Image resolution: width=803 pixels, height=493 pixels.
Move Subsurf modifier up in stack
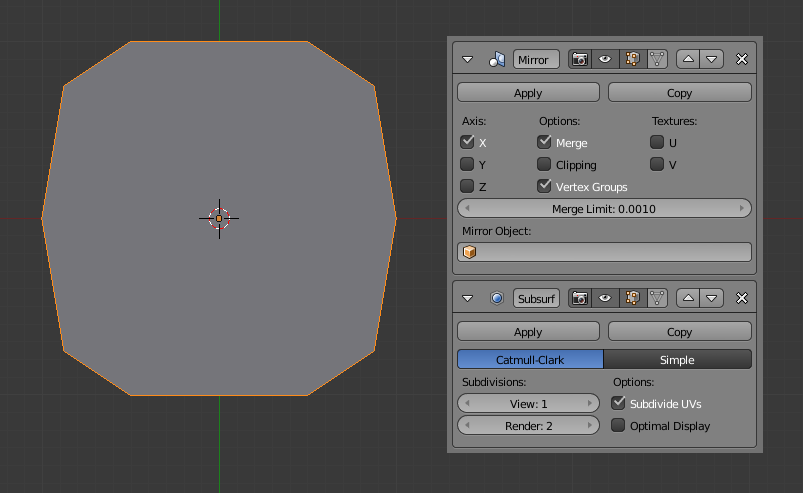pyautogui.click(x=687, y=298)
